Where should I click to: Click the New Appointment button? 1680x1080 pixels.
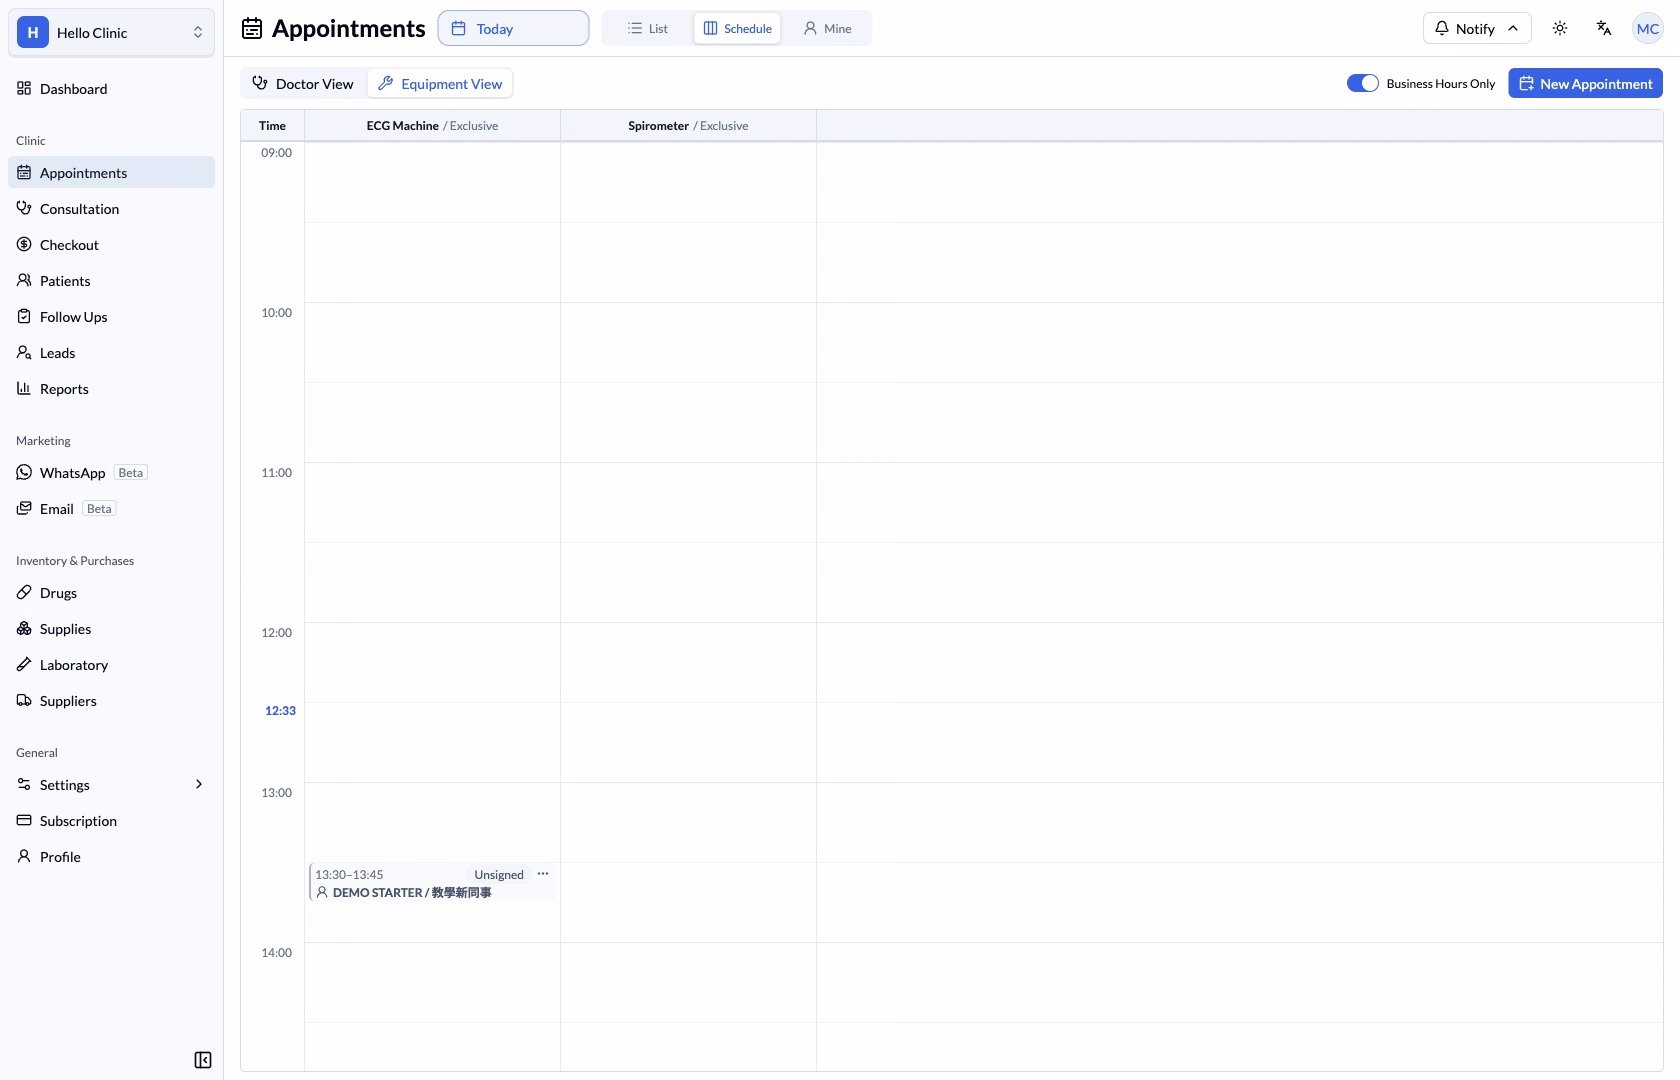pyautogui.click(x=1585, y=84)
